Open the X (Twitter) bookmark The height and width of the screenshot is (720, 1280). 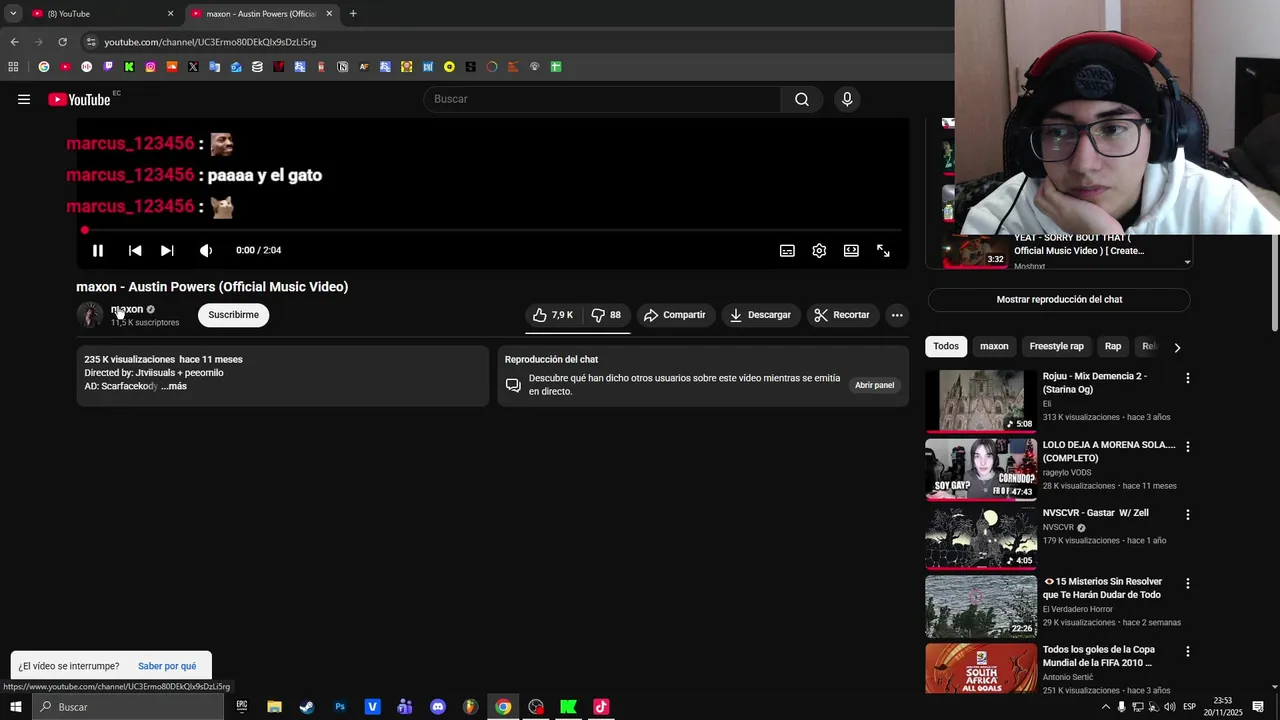193,67
